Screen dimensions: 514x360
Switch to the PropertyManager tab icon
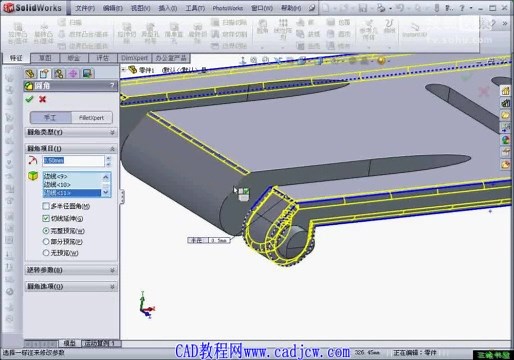coord(44,73)
